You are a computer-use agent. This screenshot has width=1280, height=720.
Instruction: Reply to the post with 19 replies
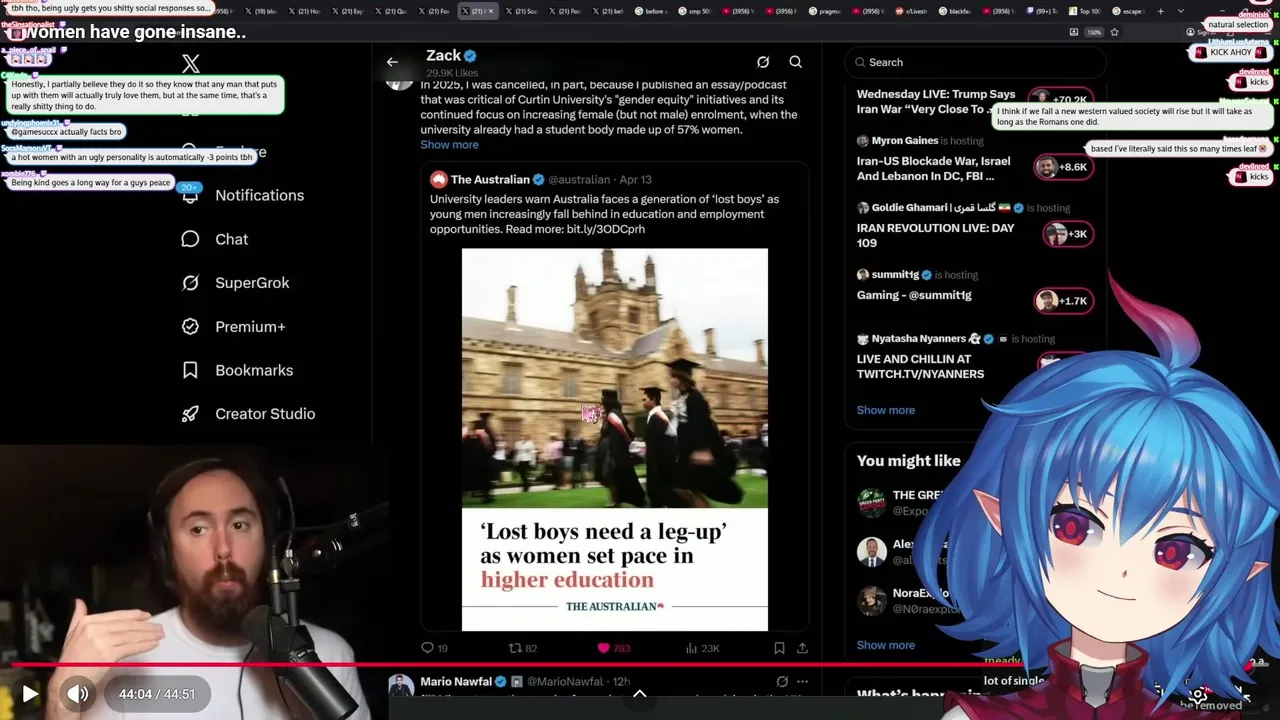[435, 648]
